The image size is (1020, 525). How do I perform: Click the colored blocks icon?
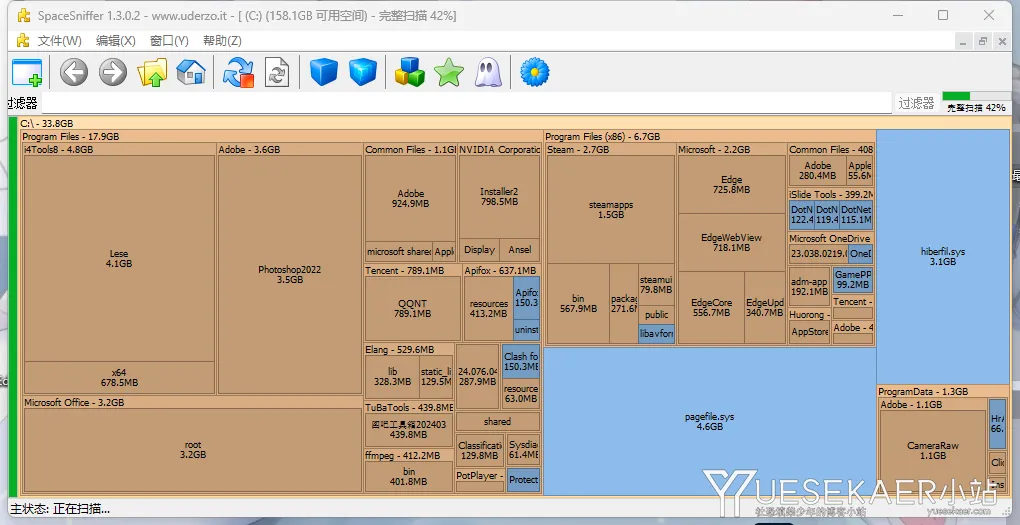pos(410,72)
